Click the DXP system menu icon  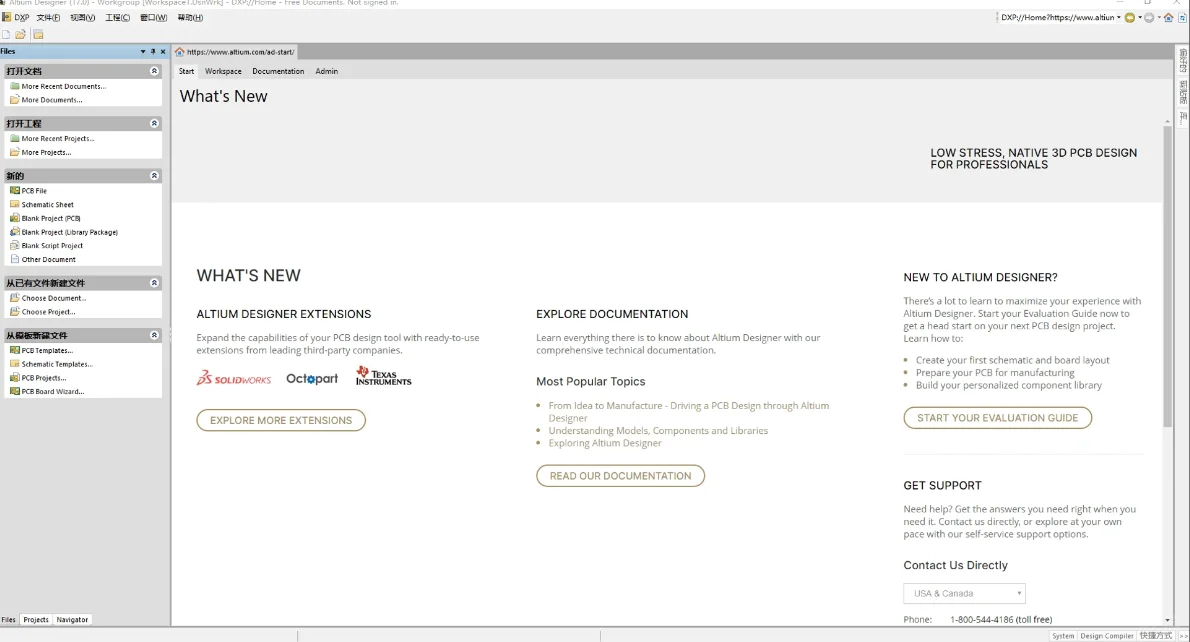pos(6,17)
